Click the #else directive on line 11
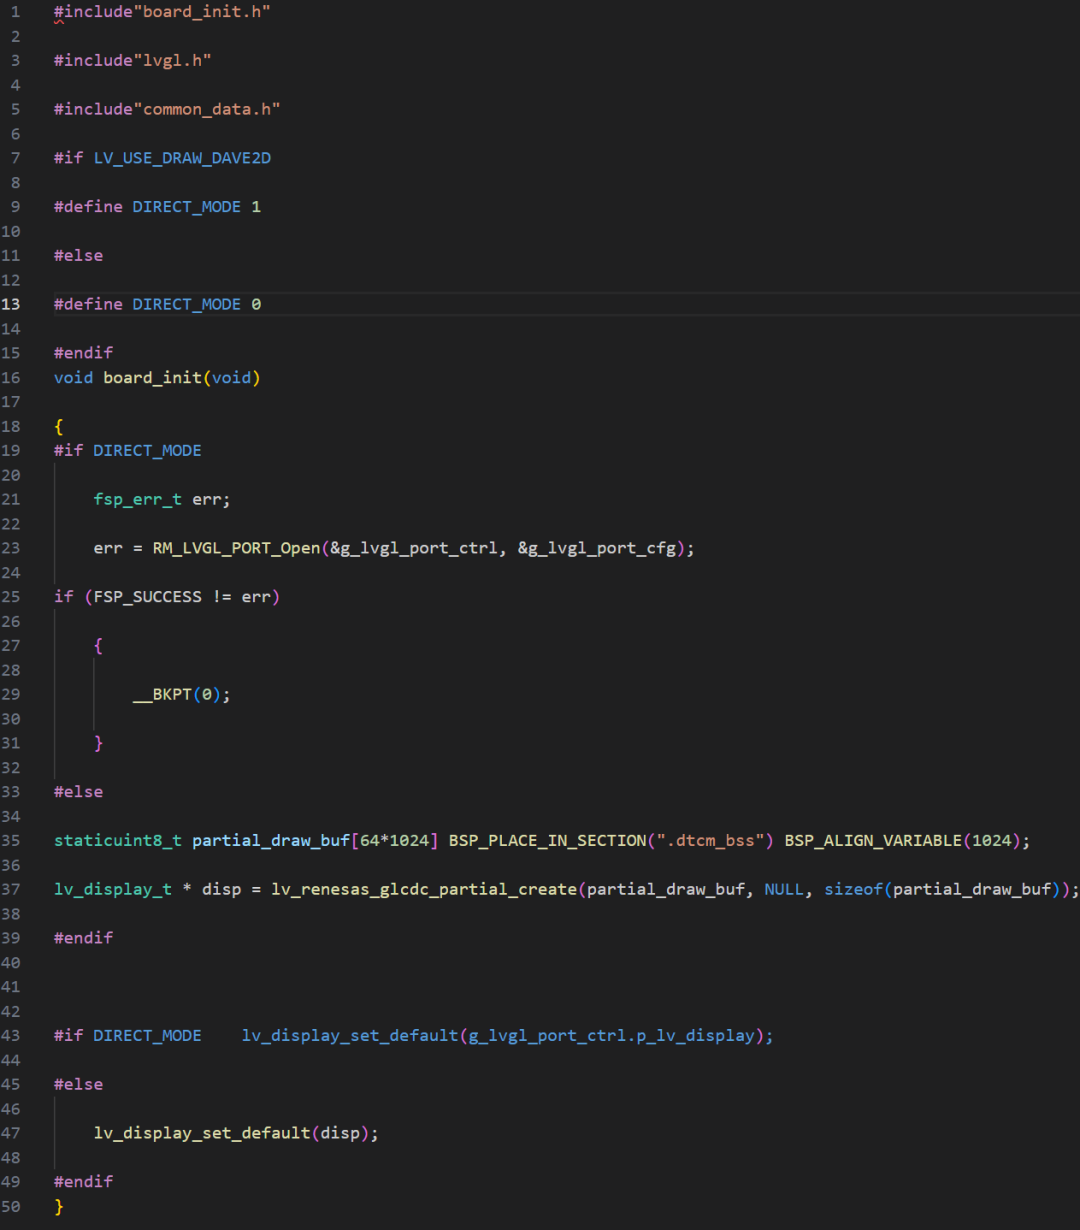The height and width of the screenshot is (1230, 1080). coord(79,256)
